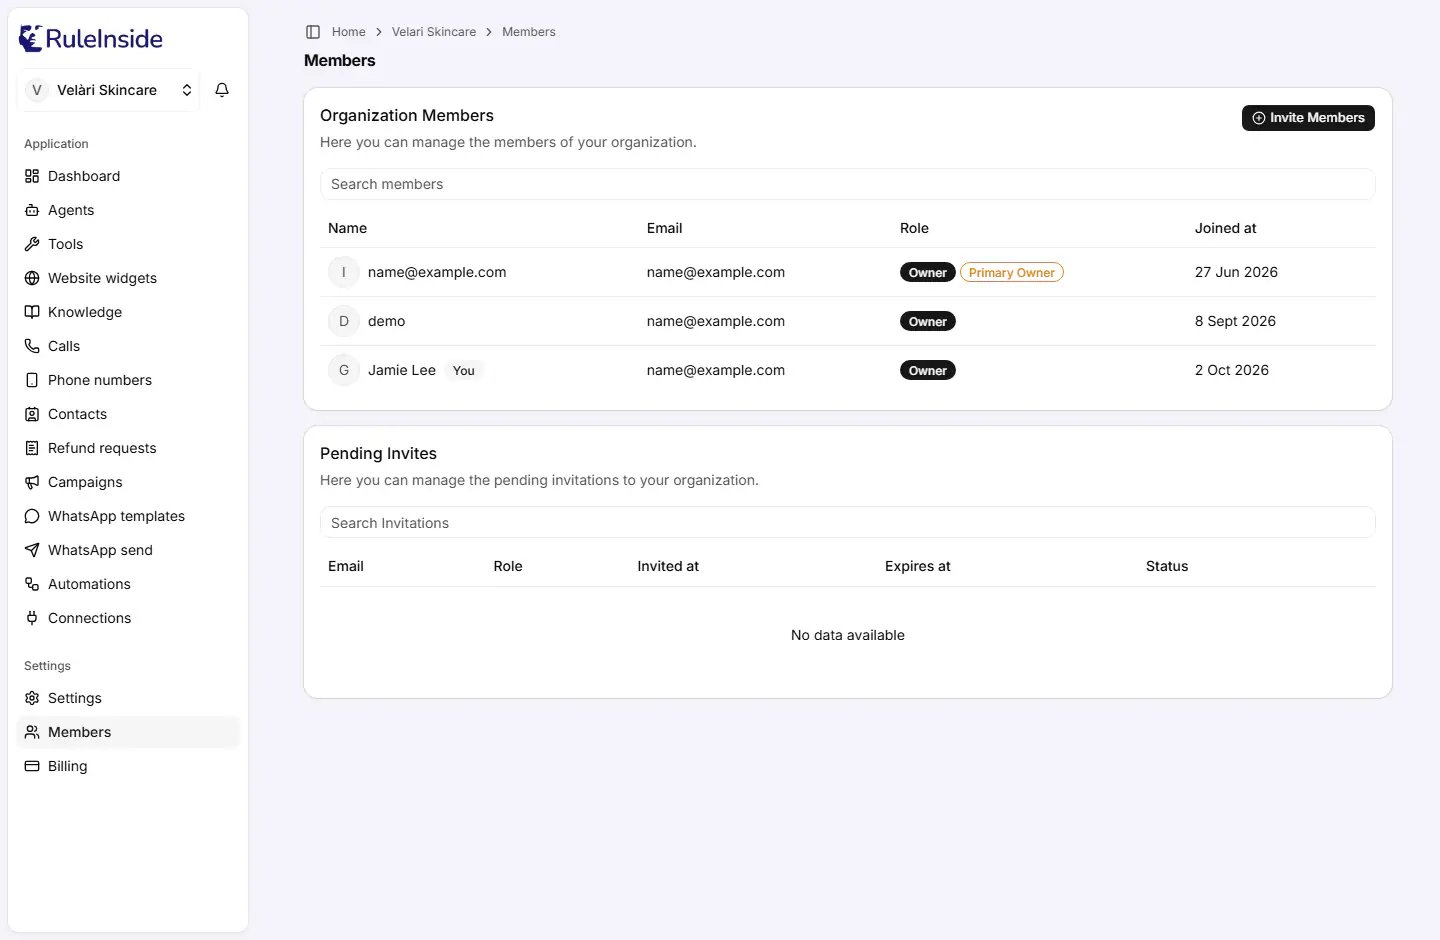Click the Phone numbers device icon
The height and width of the screenshot is (940, 1440).
point(32,380)
